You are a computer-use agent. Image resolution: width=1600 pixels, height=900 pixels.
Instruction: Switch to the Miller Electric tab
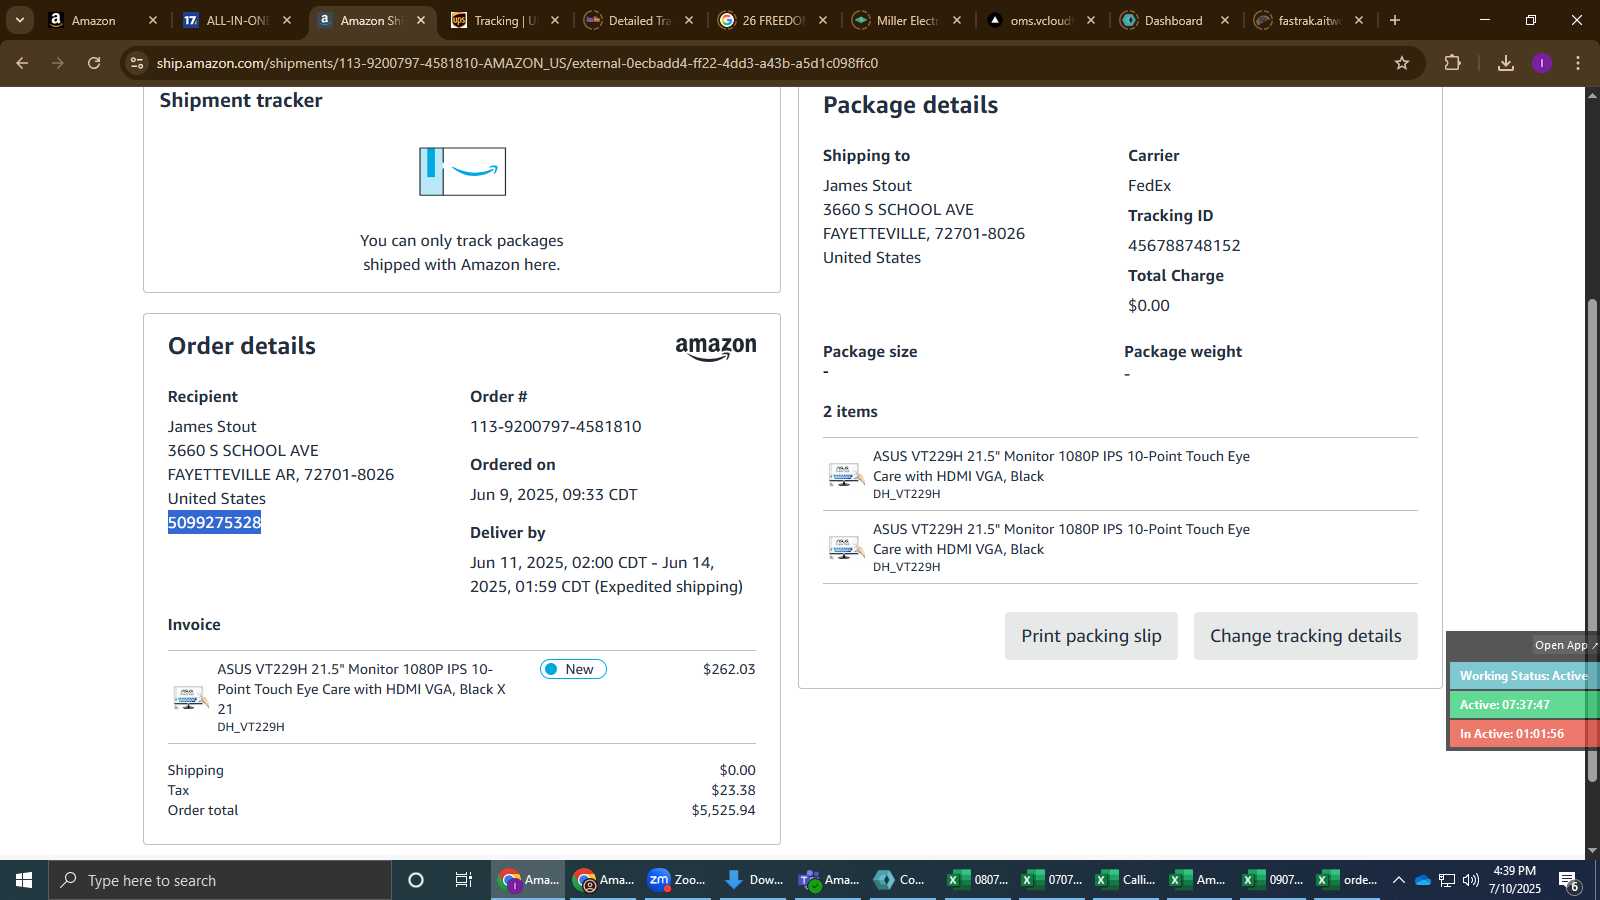click(x=906, y=20)
